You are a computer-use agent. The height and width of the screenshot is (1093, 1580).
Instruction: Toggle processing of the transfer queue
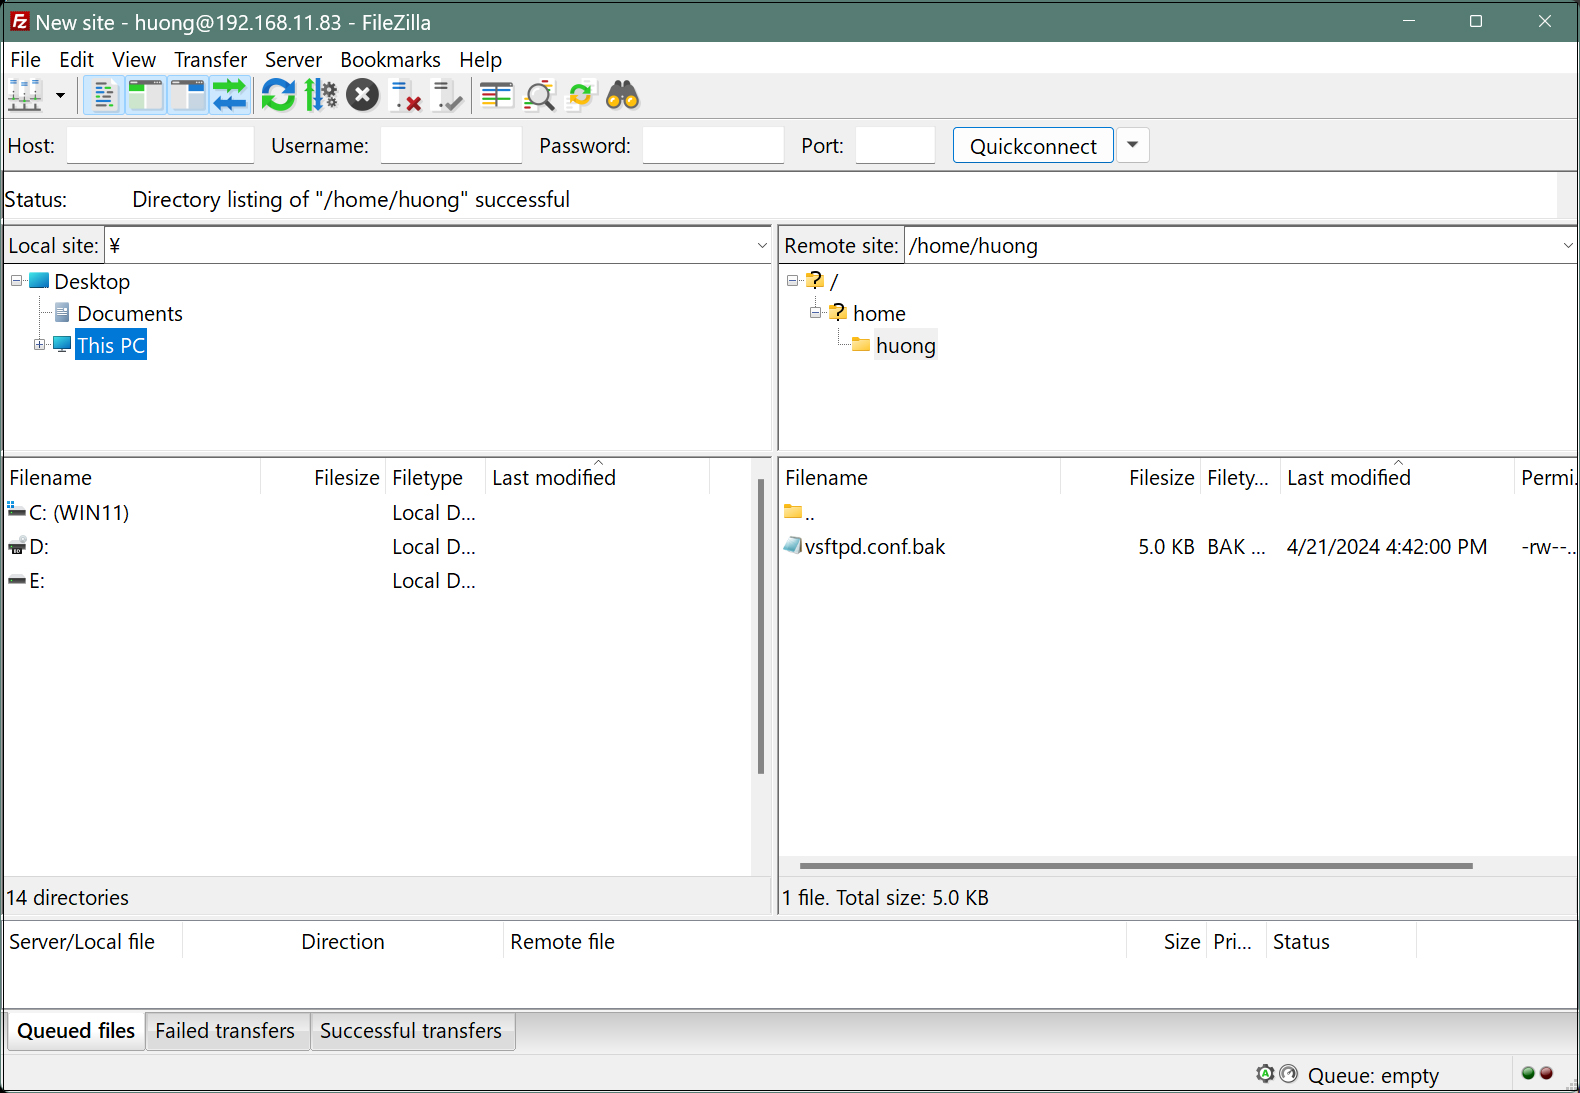point(320,96)
